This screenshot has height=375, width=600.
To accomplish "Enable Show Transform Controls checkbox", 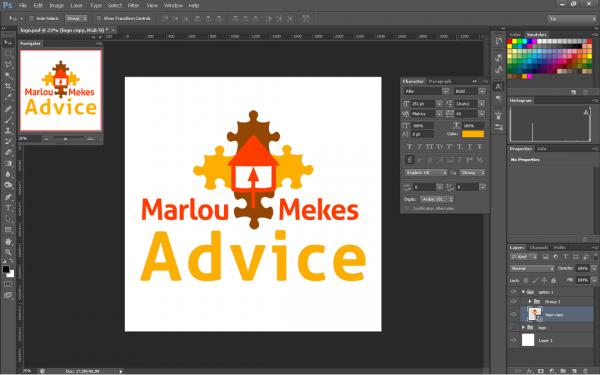I will pyautogui.click(x=99, y=18).
